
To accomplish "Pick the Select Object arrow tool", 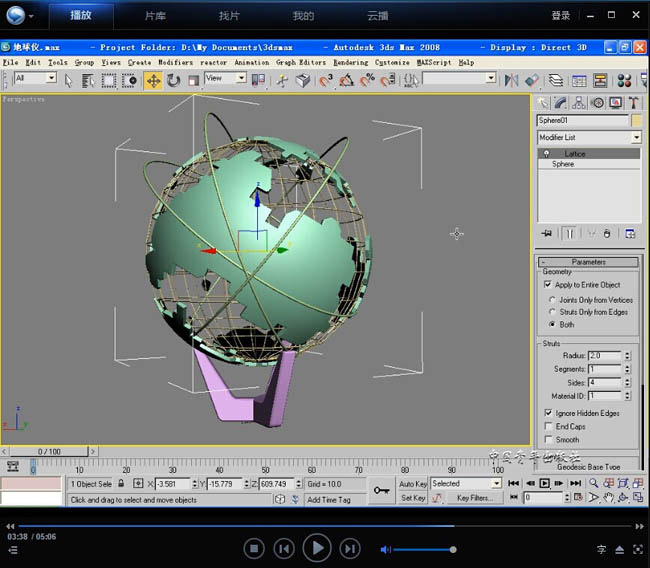I will [68, 80].
